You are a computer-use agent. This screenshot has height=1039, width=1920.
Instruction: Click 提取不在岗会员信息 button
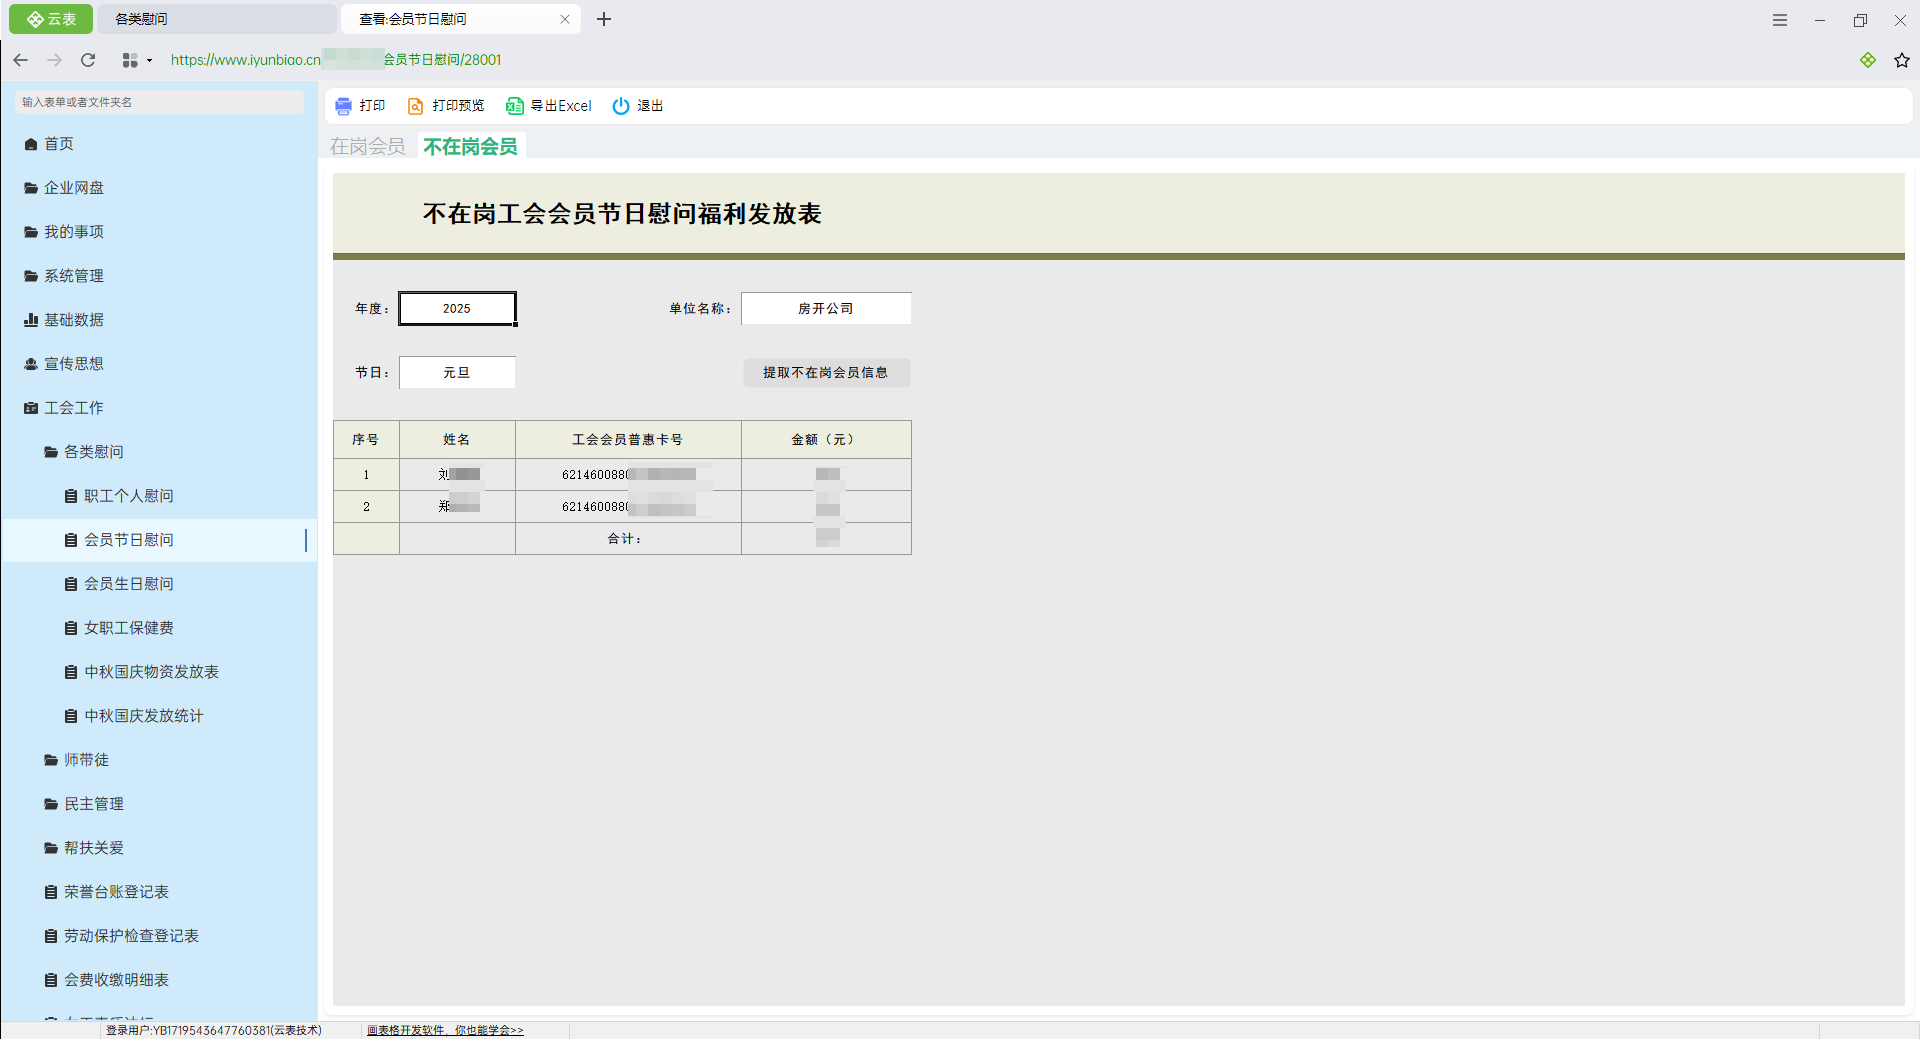826,373
